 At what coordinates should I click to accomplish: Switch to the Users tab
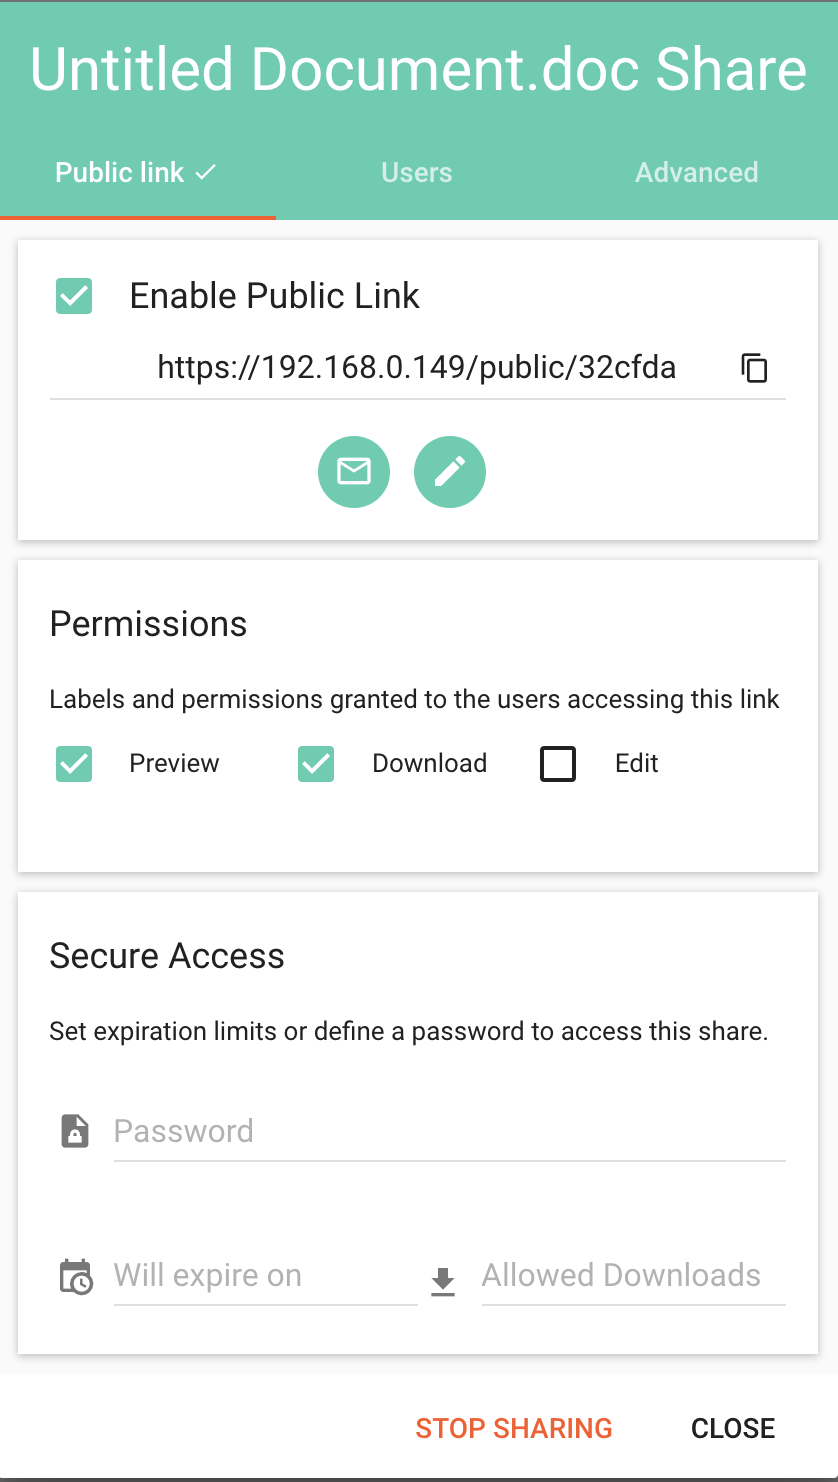click(x=417, y=172)
